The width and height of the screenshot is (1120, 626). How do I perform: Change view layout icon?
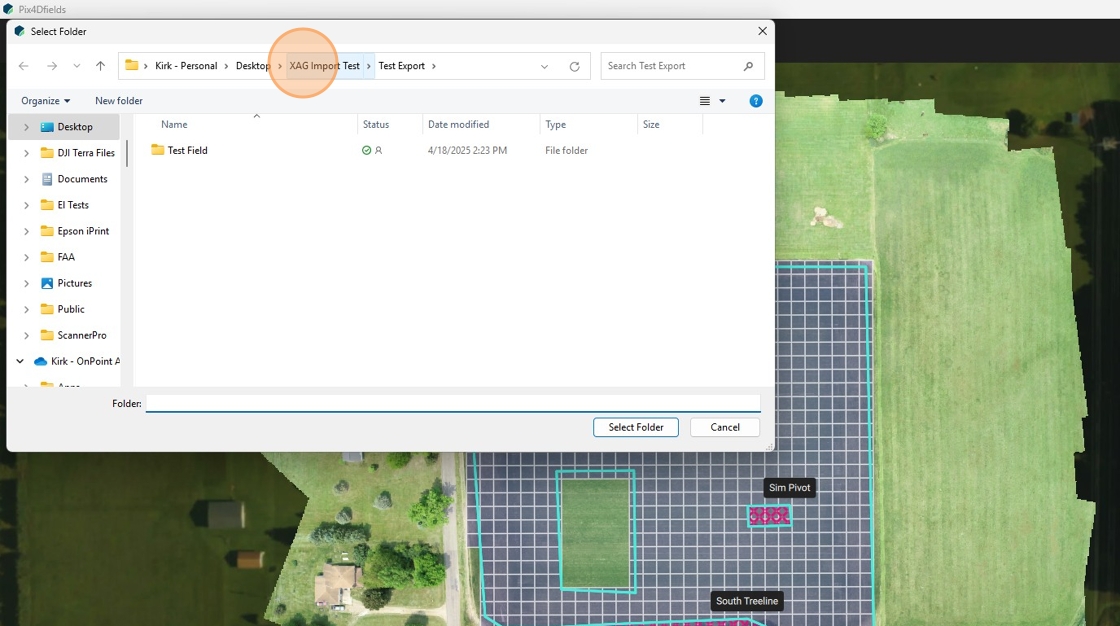(704, 101)
